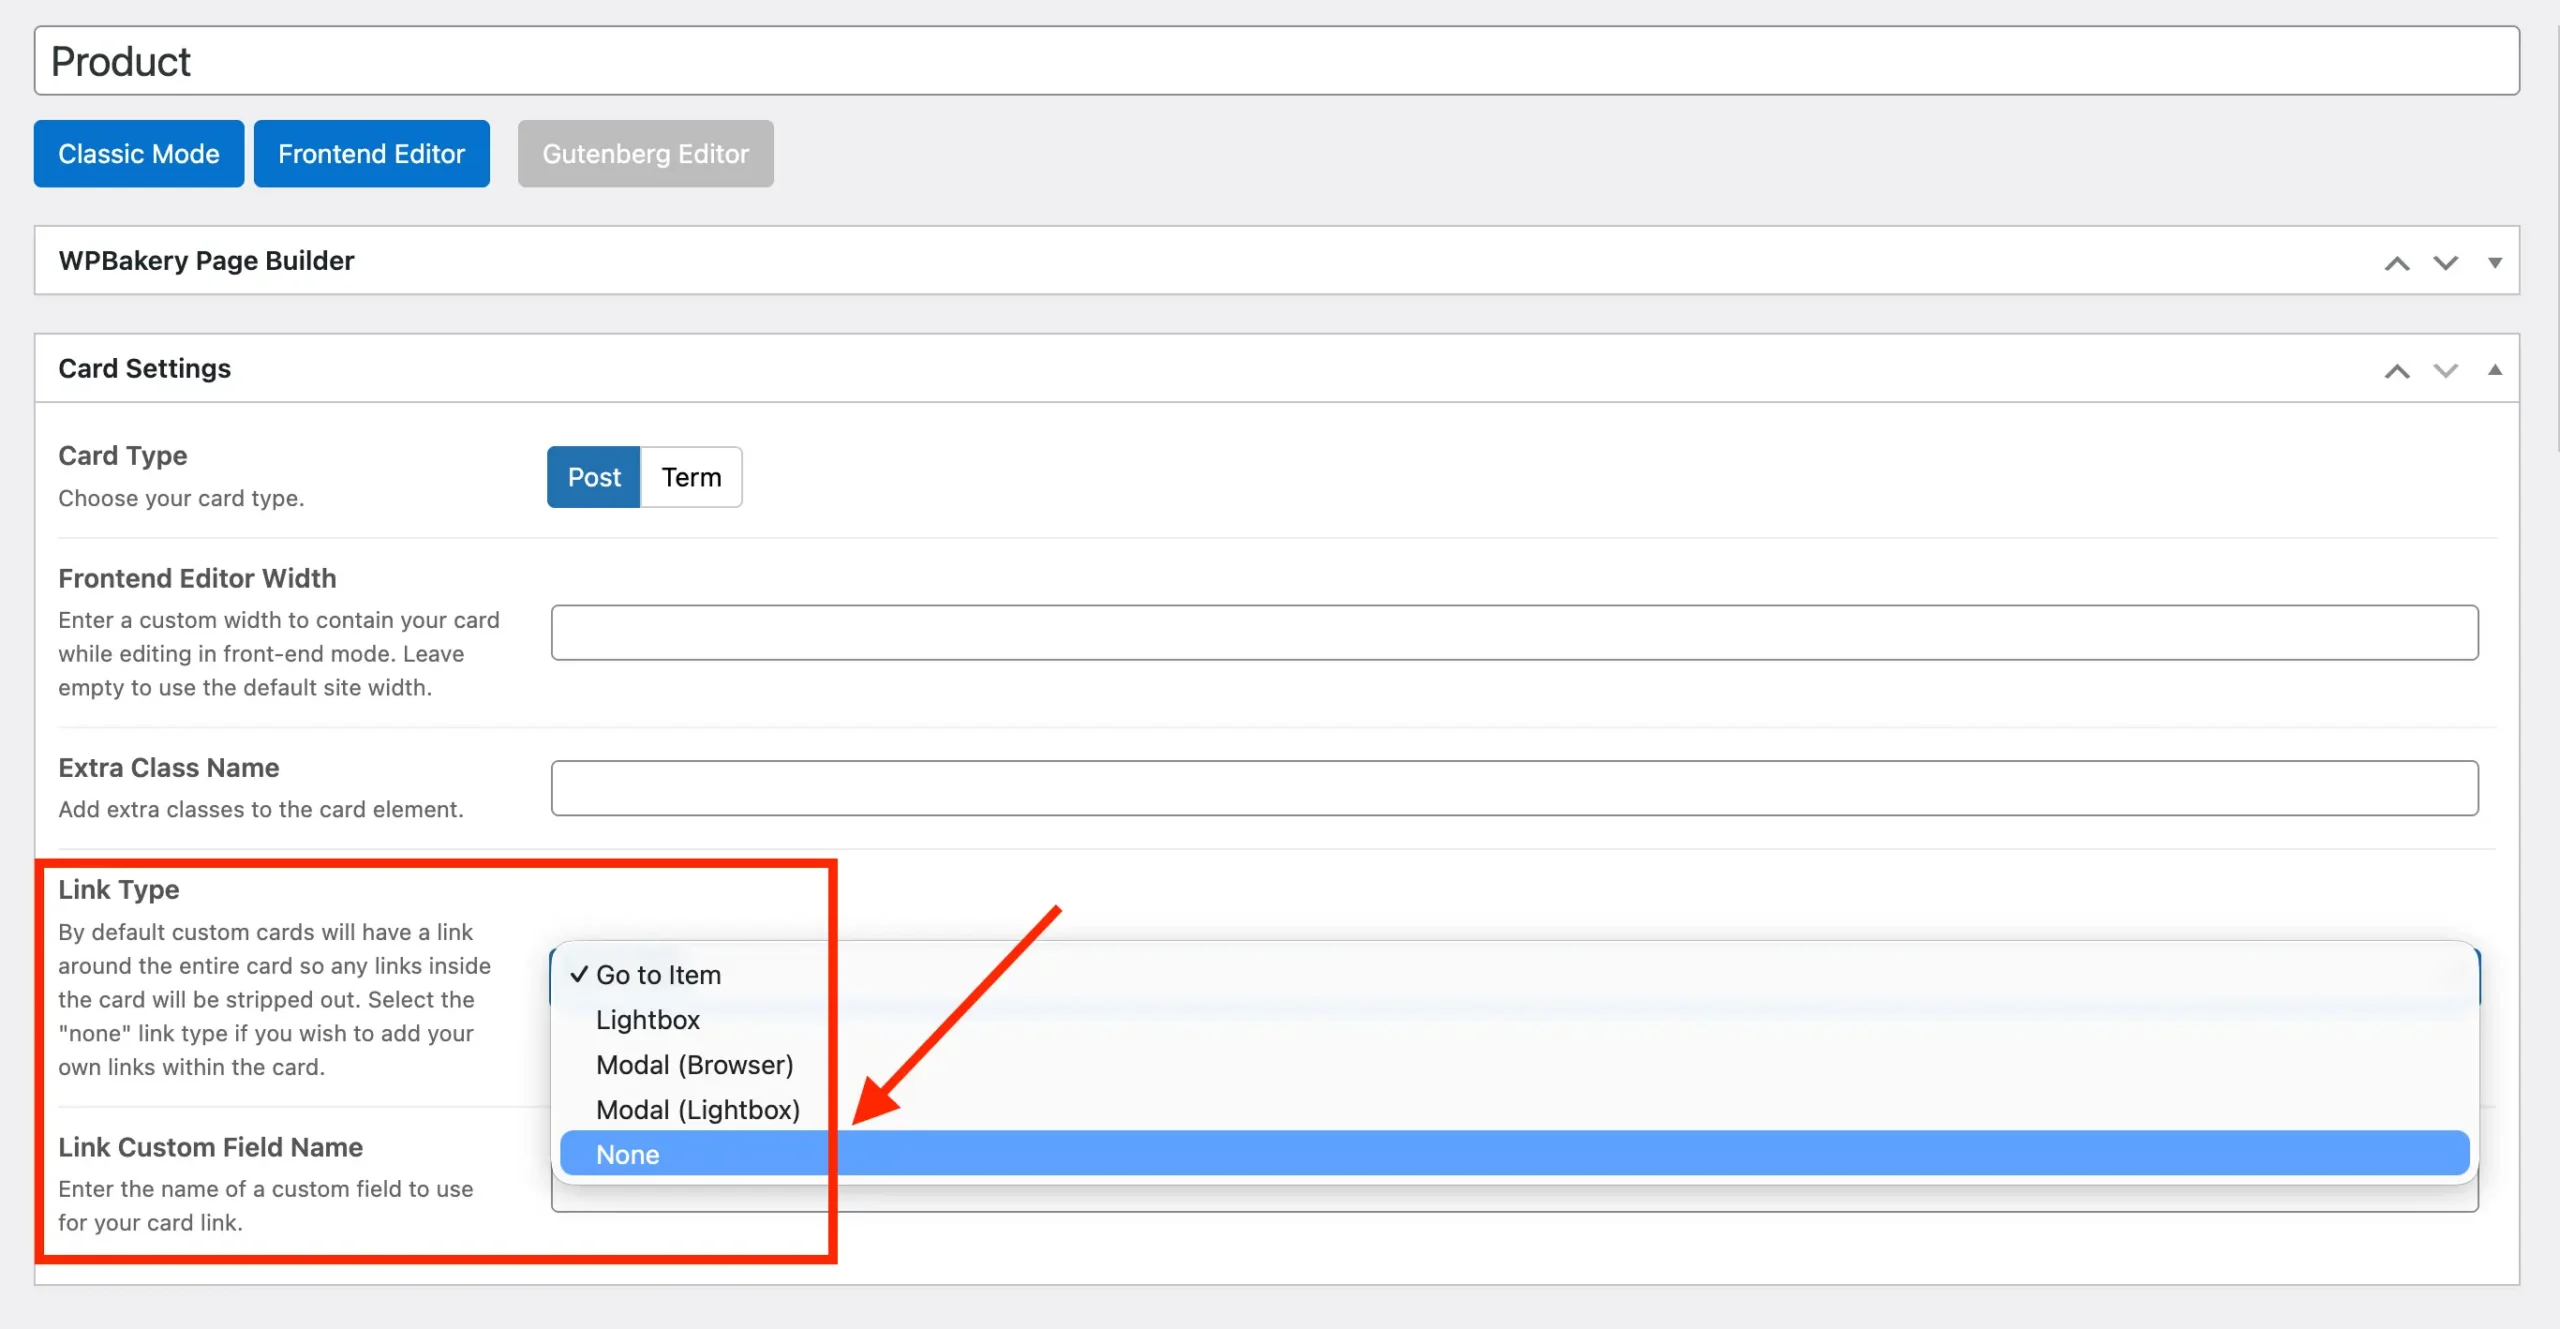Focus the Frontend Editor Width field
This screenshot has height=1329, width=2560.
1513,632
